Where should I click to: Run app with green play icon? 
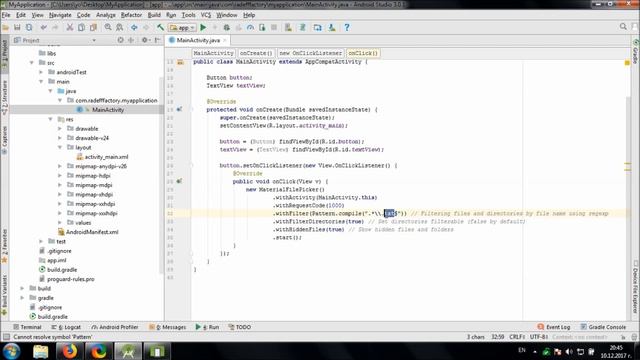point(203,27)
